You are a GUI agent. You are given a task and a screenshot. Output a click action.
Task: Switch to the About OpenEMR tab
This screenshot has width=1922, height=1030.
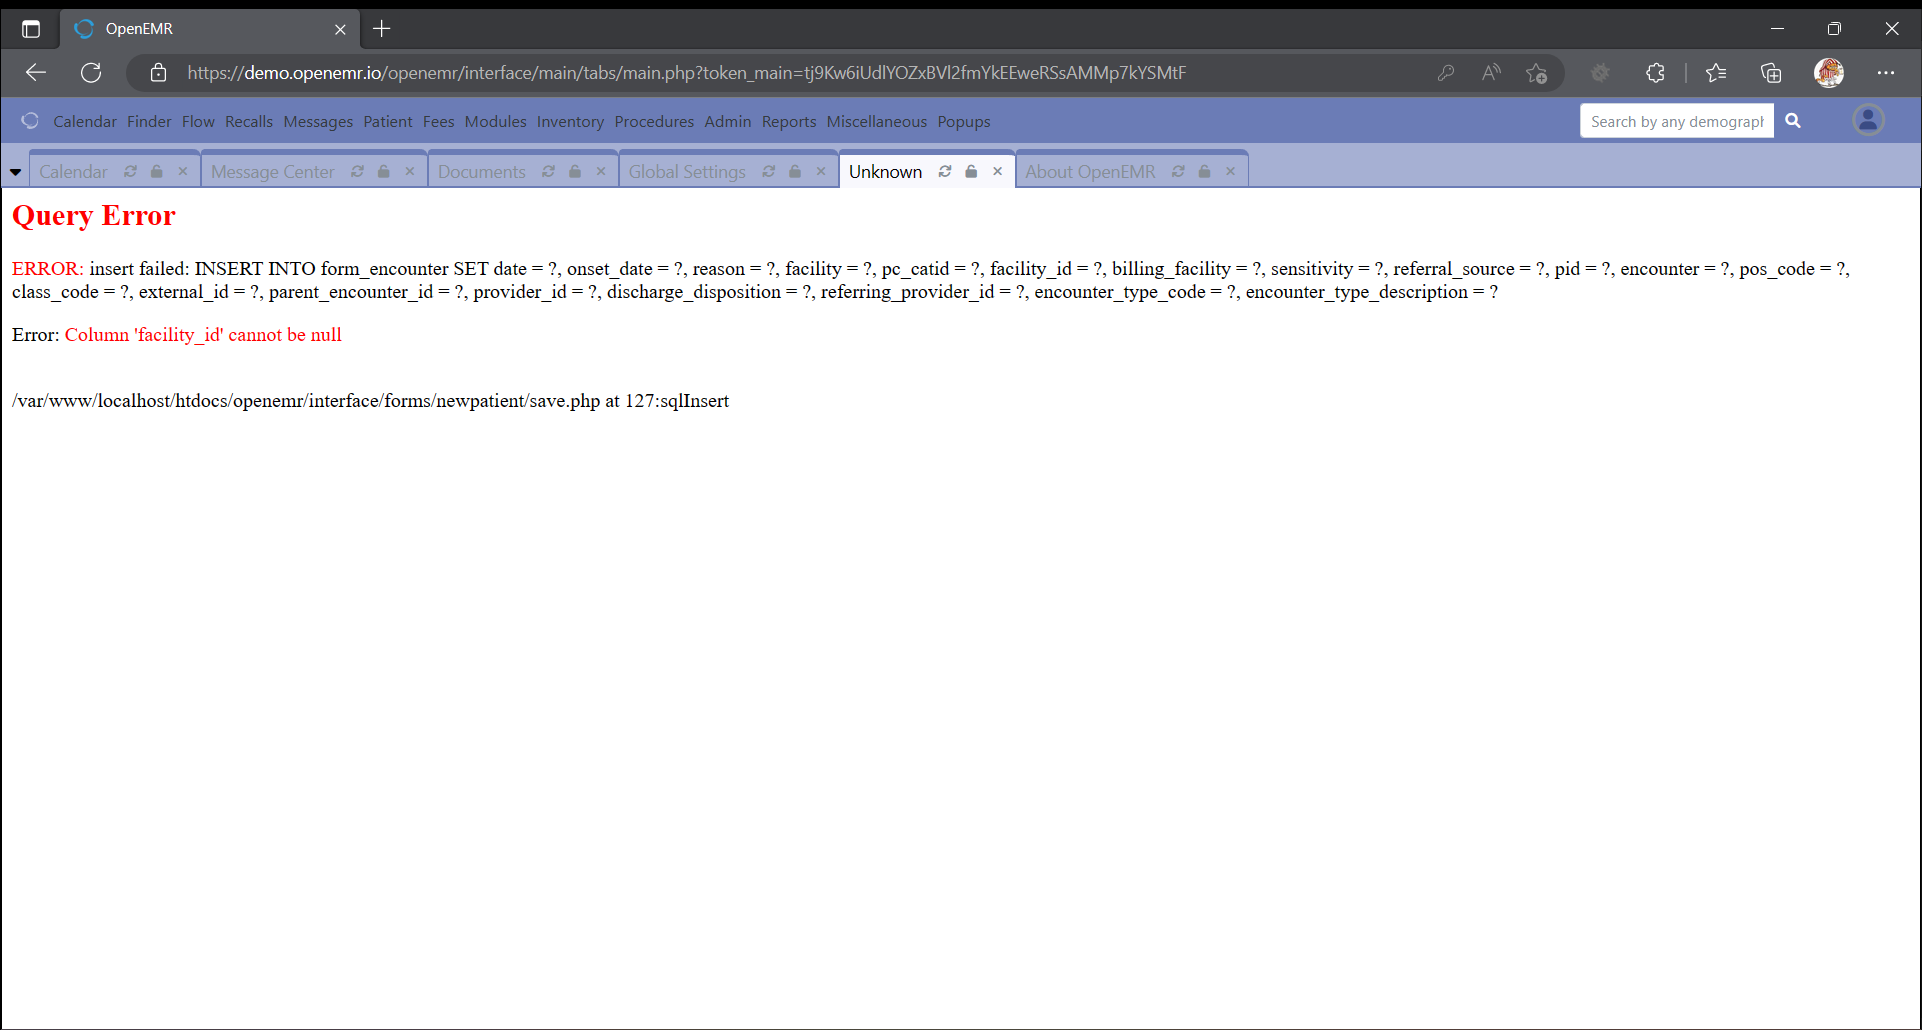(1090, 171)
